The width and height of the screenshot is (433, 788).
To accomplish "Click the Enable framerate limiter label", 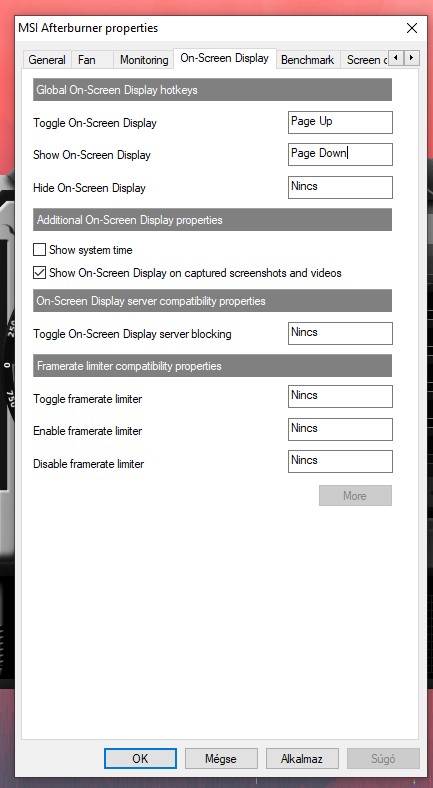I will [87, 431].
